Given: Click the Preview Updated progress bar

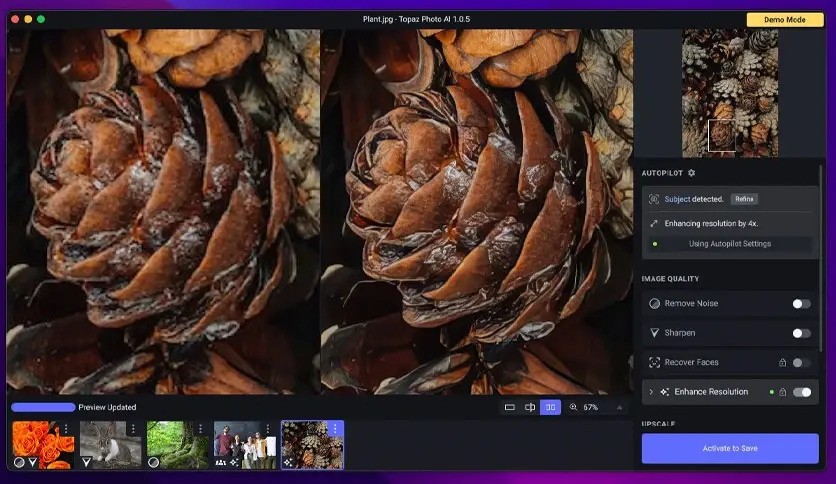Looking at the screenshot, I should coord(43,407).
